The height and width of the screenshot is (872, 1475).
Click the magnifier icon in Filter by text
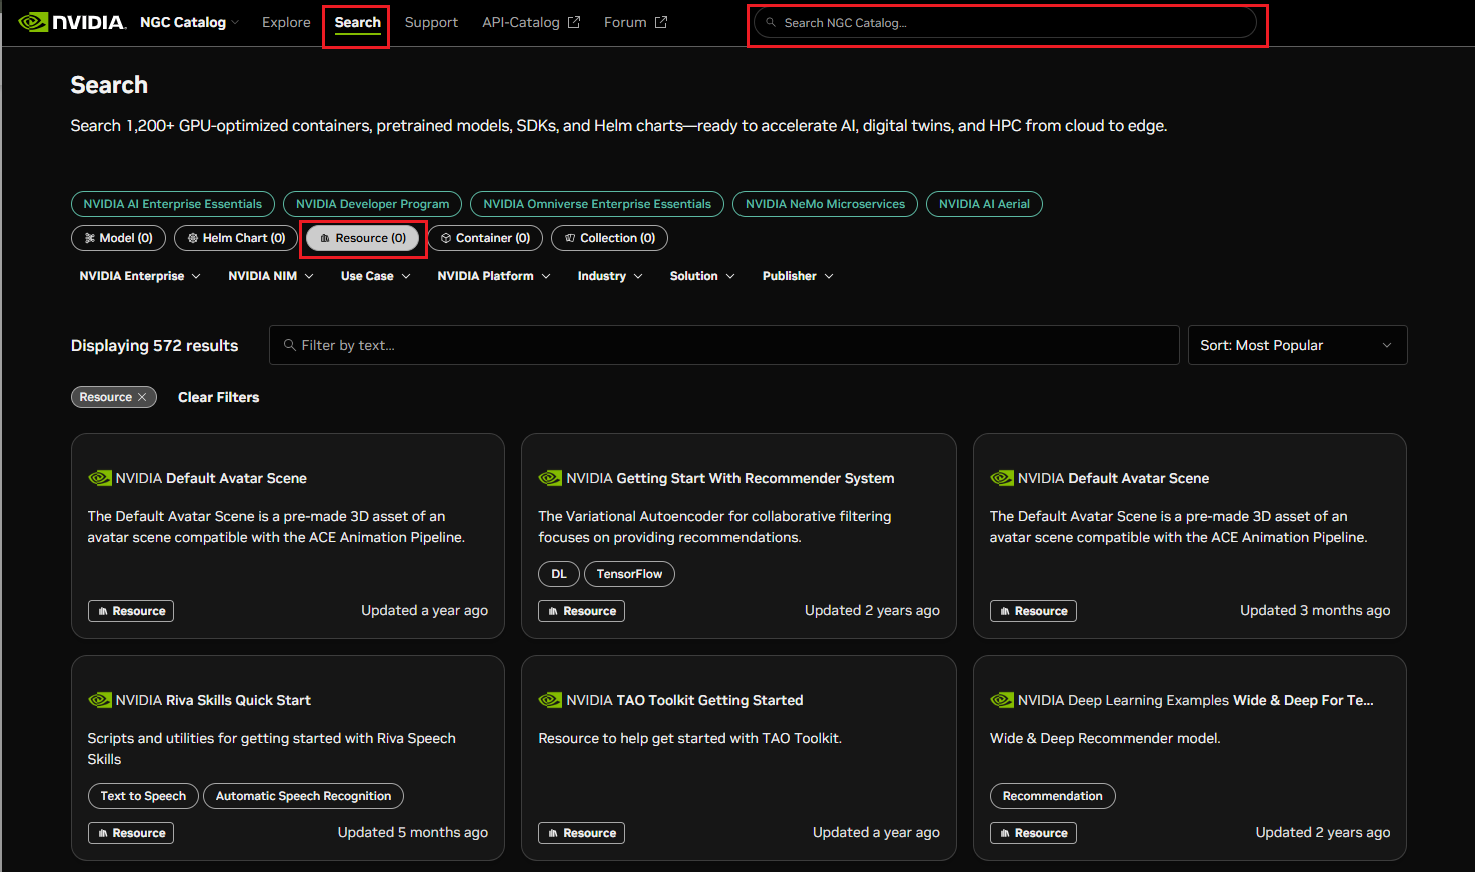289,345
